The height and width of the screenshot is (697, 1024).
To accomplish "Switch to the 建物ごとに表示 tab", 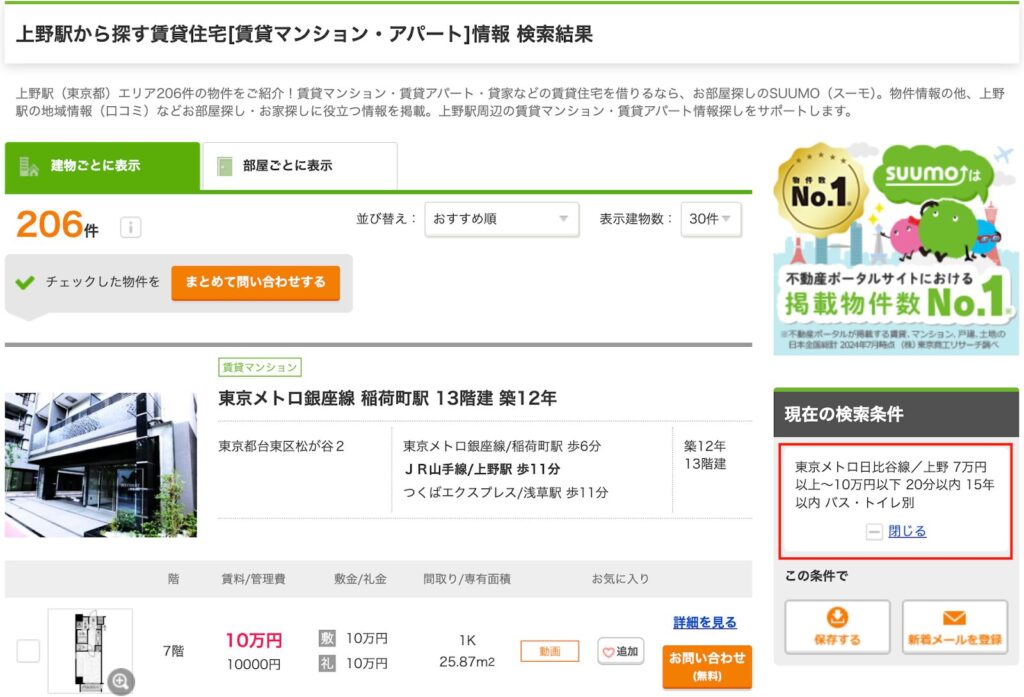I will (x=102, y=166).
